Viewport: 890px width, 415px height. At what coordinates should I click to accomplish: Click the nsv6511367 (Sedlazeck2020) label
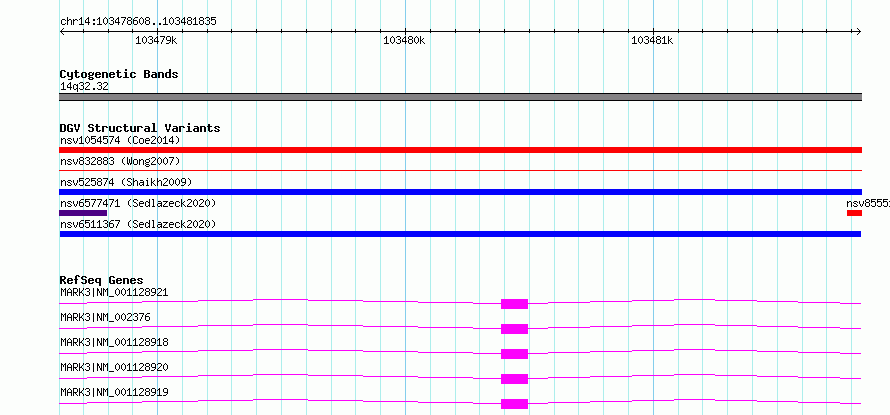[138, 224]
